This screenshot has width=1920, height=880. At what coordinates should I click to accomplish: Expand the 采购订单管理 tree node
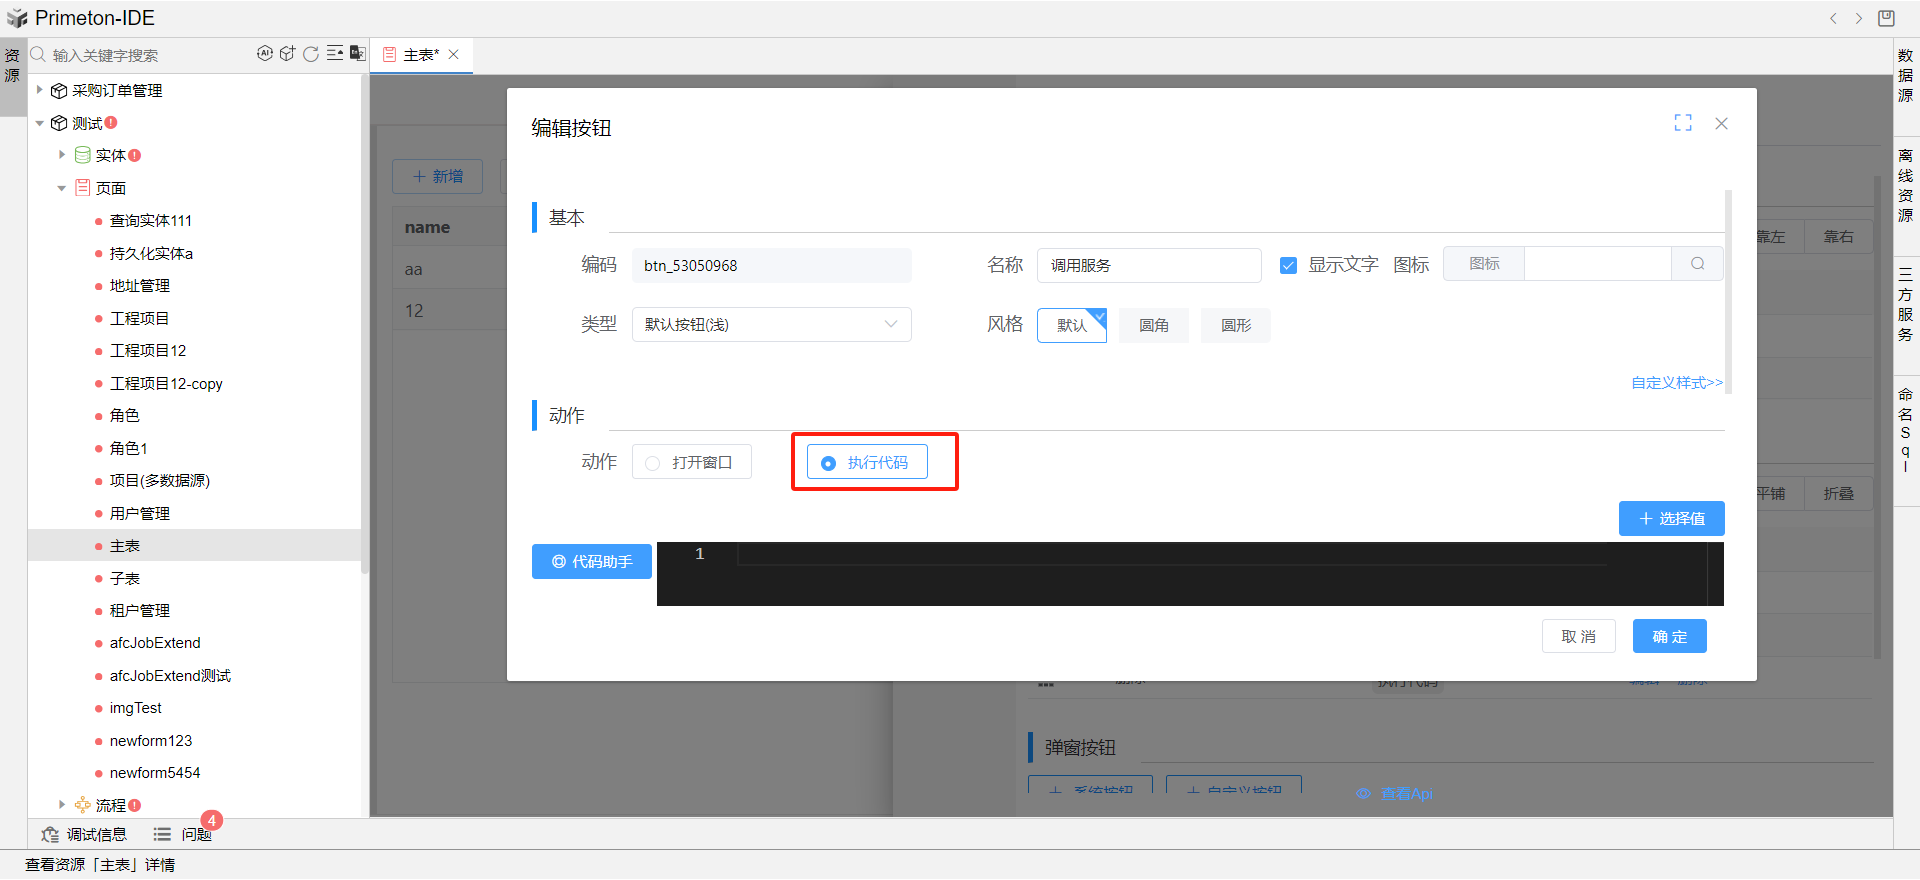click(40, 90)
